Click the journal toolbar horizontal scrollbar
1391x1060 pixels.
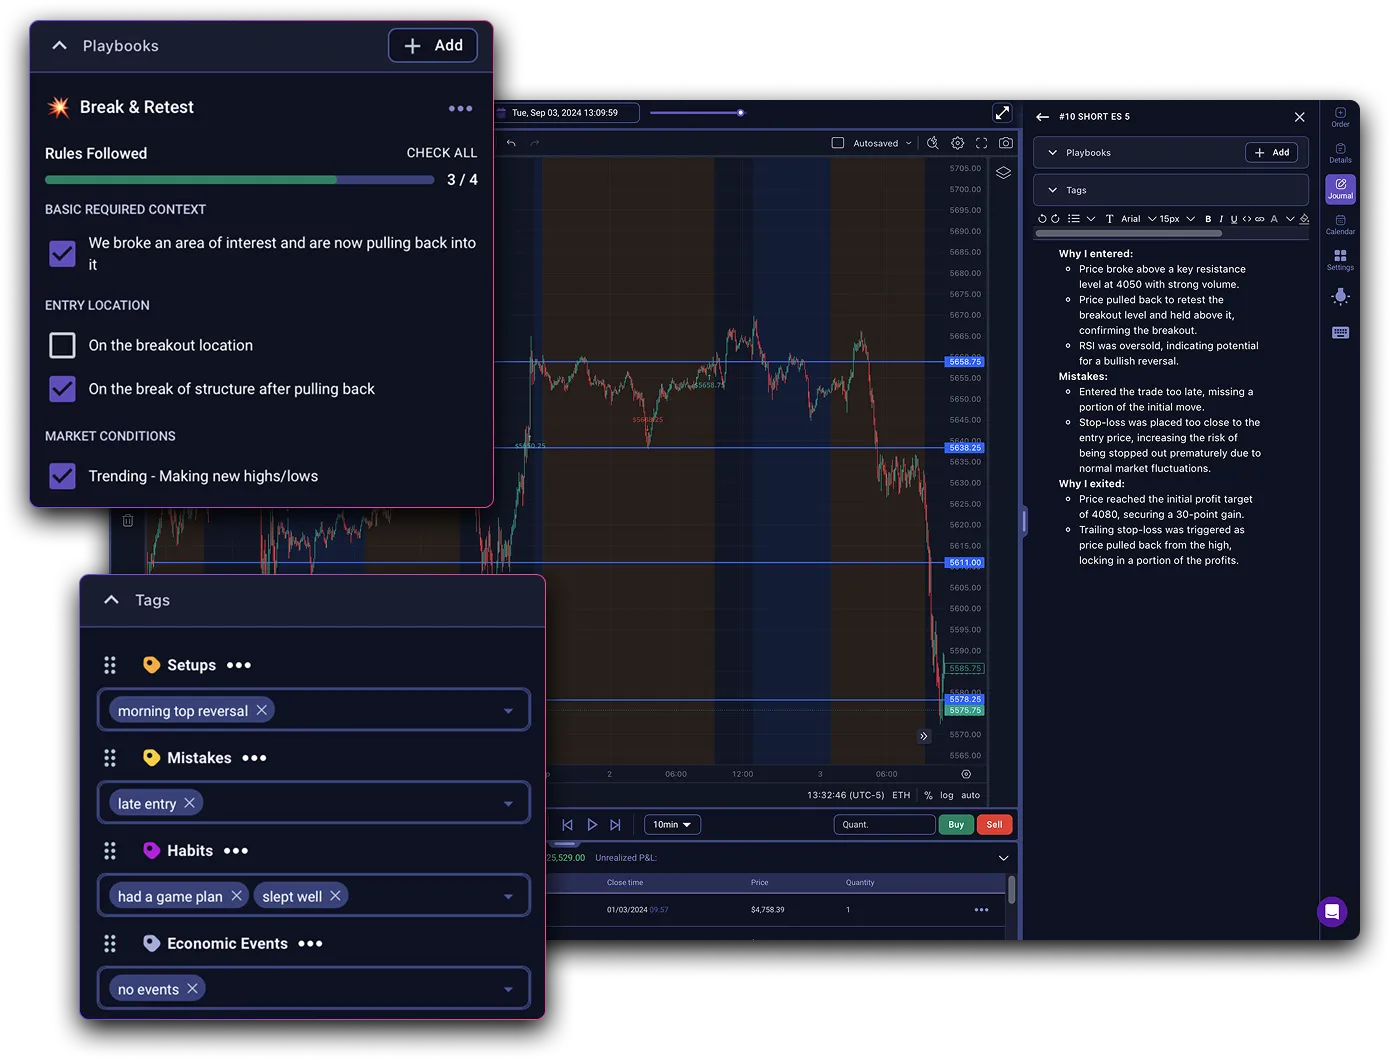(1128, 234)
